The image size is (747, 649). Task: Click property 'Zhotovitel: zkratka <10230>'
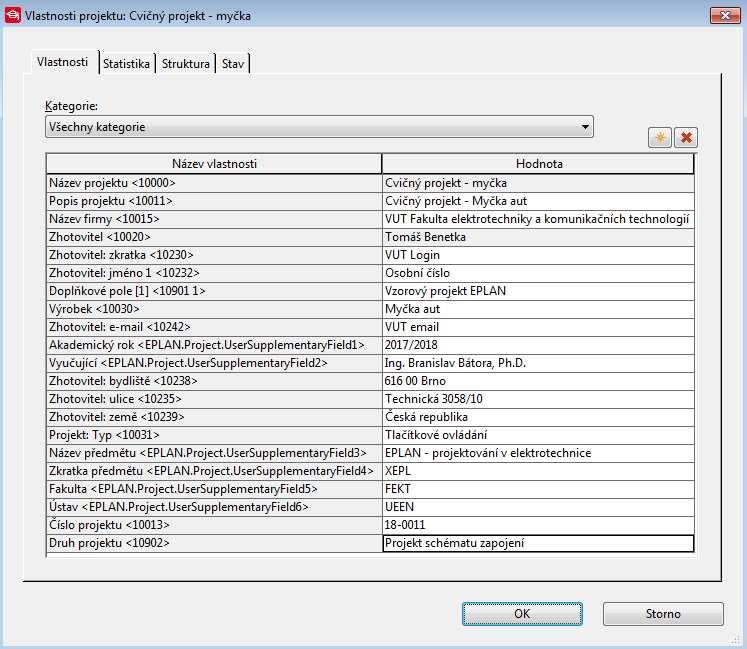214,255
